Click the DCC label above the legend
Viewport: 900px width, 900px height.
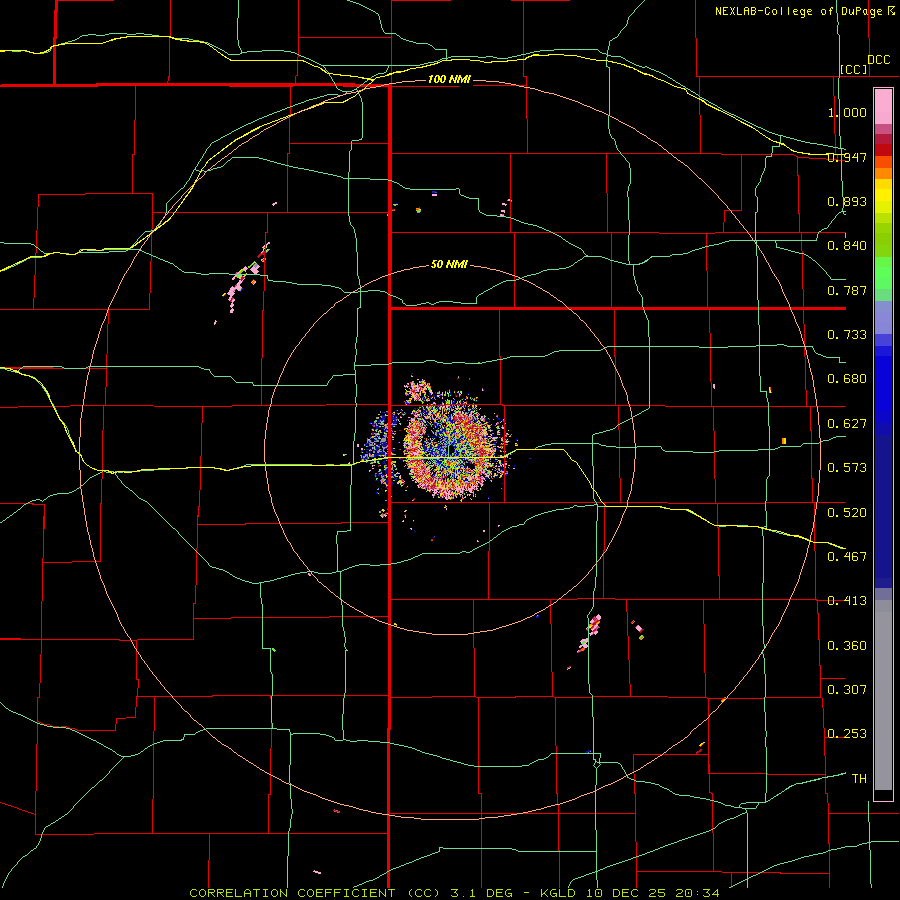[879, 60]
